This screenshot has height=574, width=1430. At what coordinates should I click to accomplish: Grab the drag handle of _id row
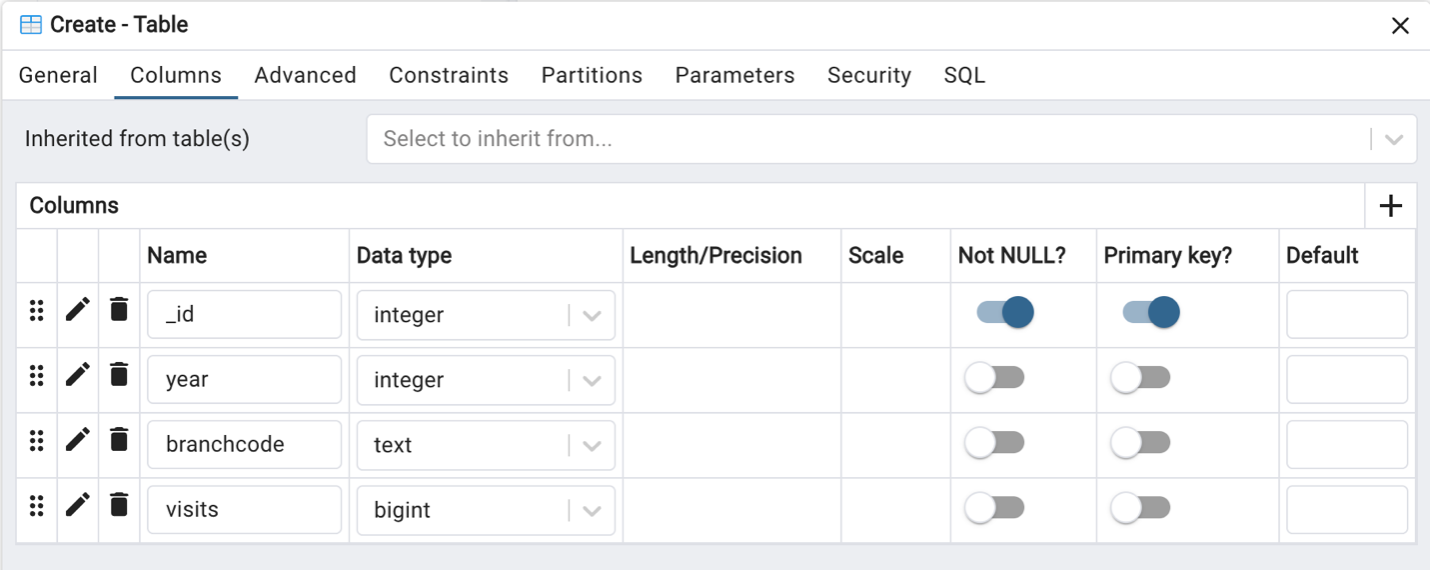point(37,311)
